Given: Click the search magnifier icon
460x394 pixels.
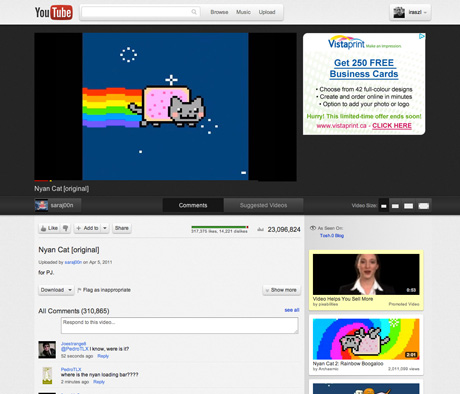Looking at the screenshot, I should click(194, 12).
